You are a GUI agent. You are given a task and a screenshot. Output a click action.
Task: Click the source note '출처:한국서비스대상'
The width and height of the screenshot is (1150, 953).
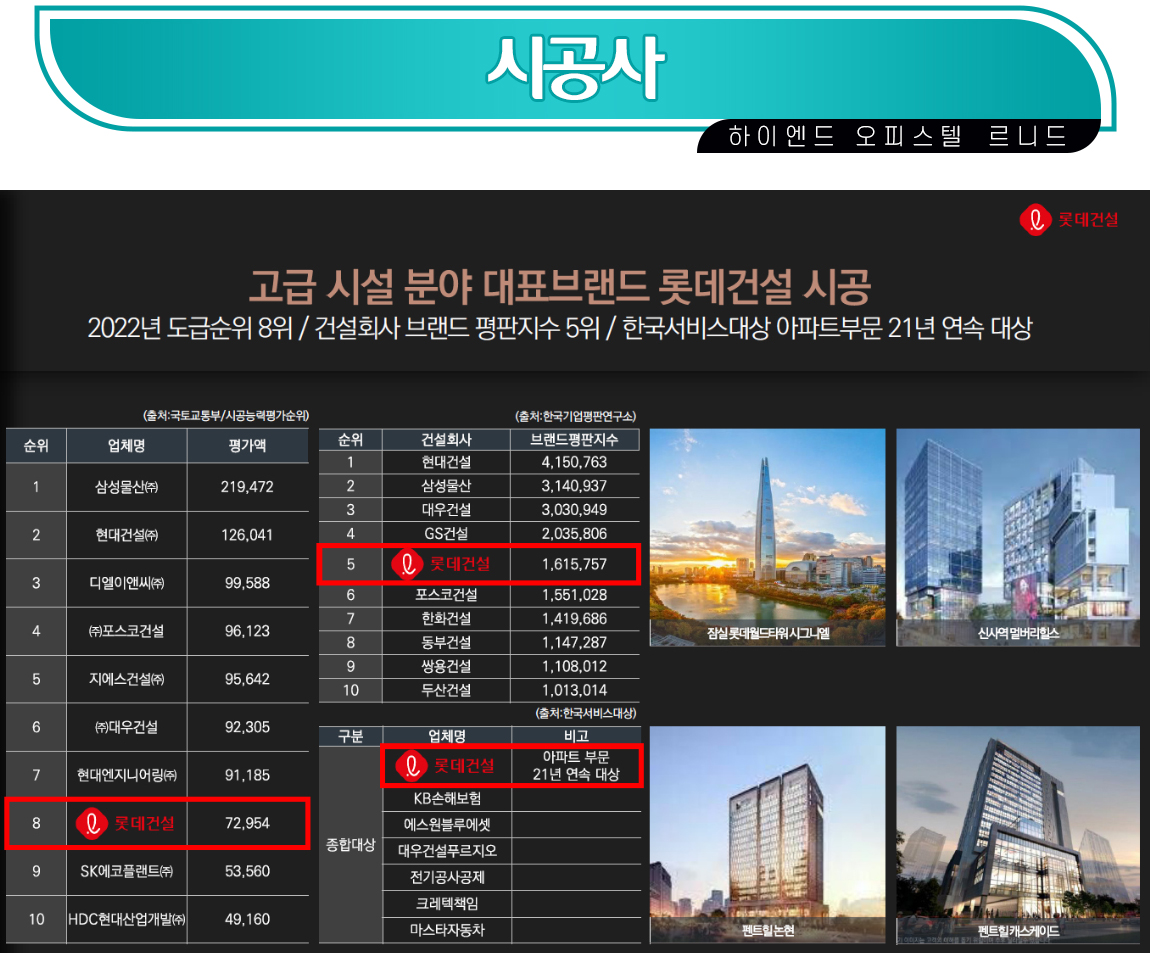tap(586, 713)
